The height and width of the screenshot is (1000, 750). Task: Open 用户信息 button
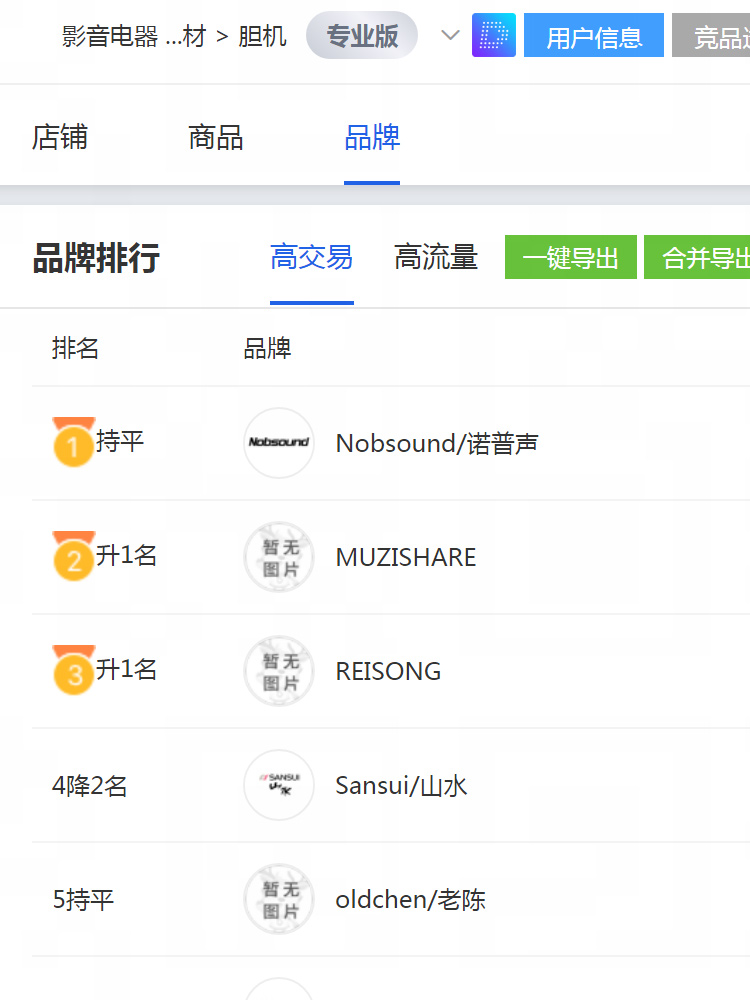pos(594,35)
